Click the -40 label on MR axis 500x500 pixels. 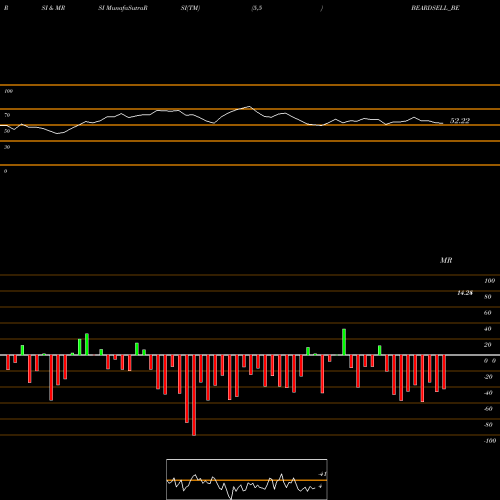(488, 393)
